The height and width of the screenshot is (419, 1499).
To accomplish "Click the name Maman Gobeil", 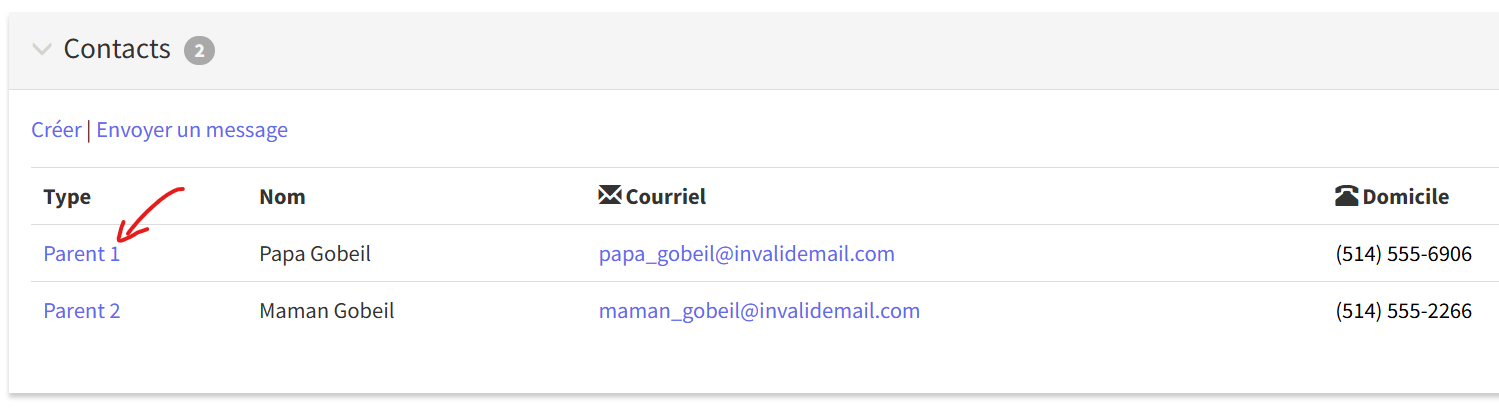I will [x=327, y=311].
